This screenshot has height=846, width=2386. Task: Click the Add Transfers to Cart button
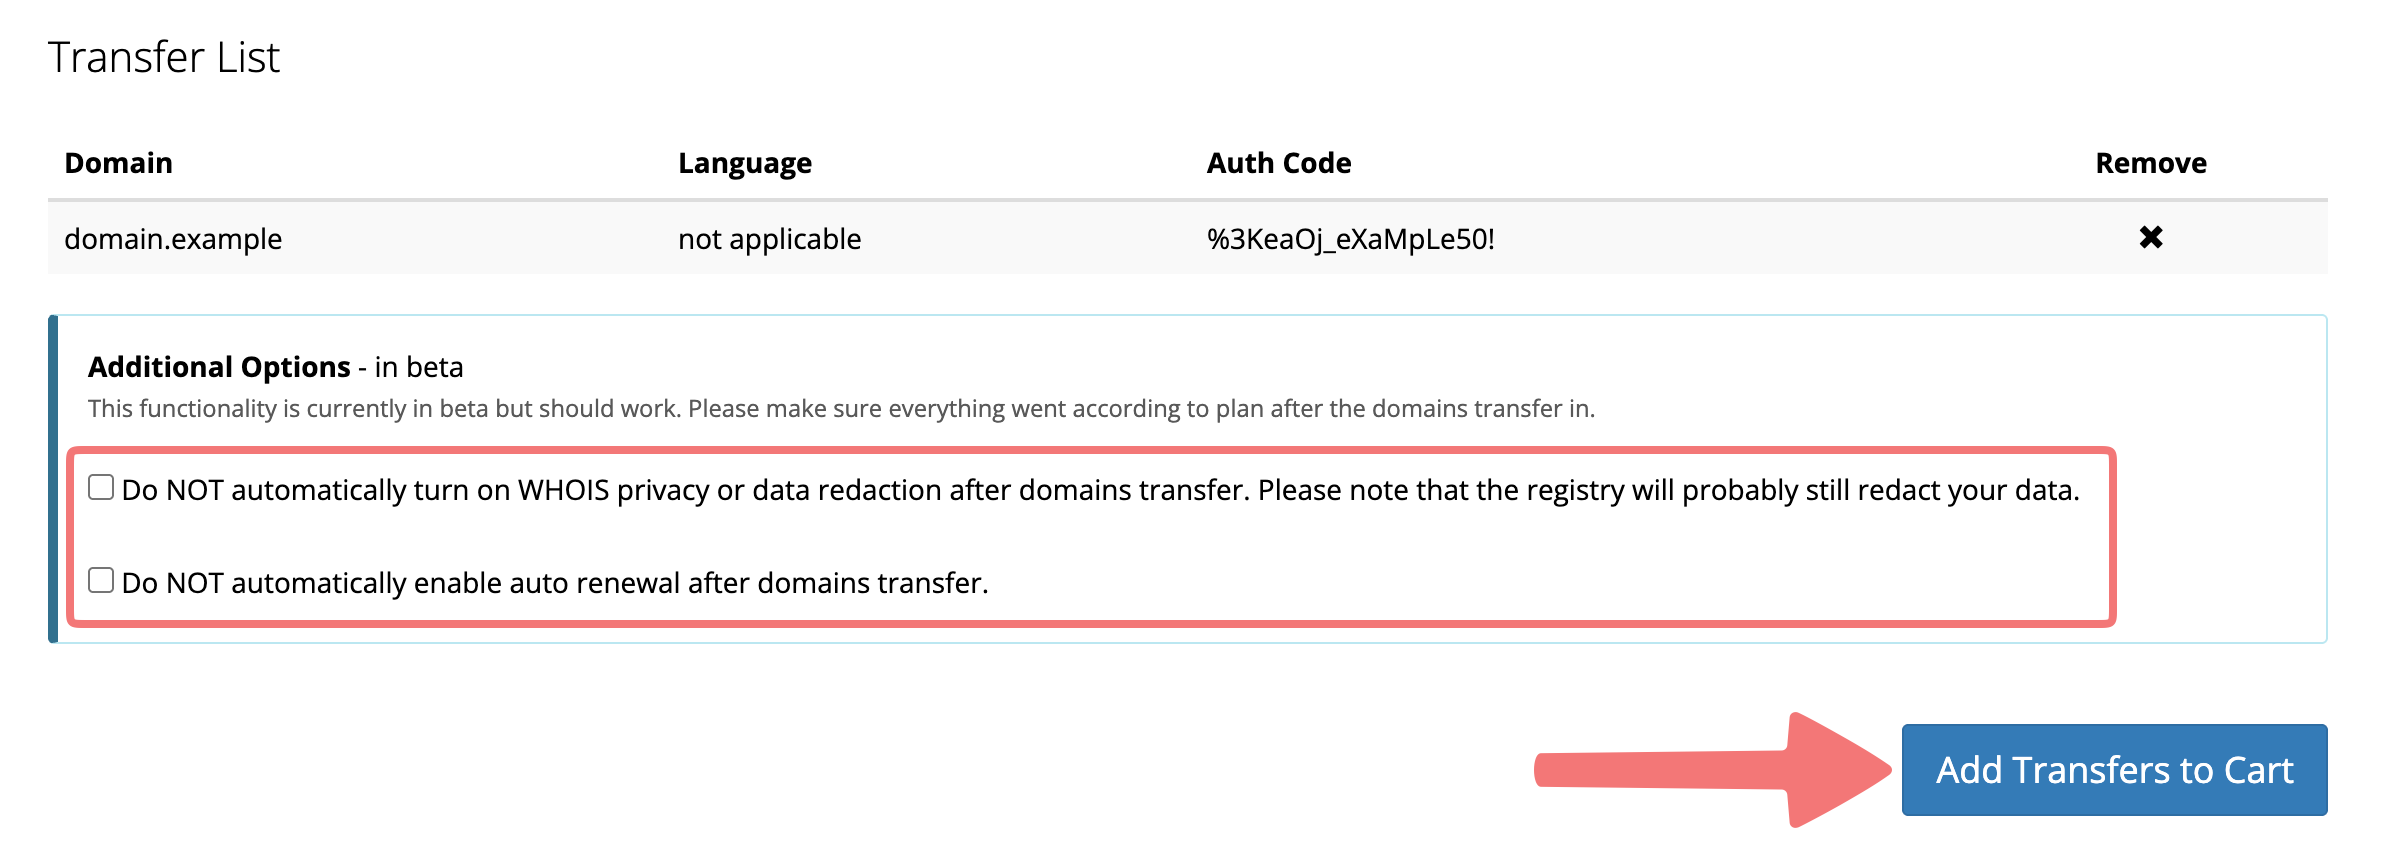coord(2113,770)
